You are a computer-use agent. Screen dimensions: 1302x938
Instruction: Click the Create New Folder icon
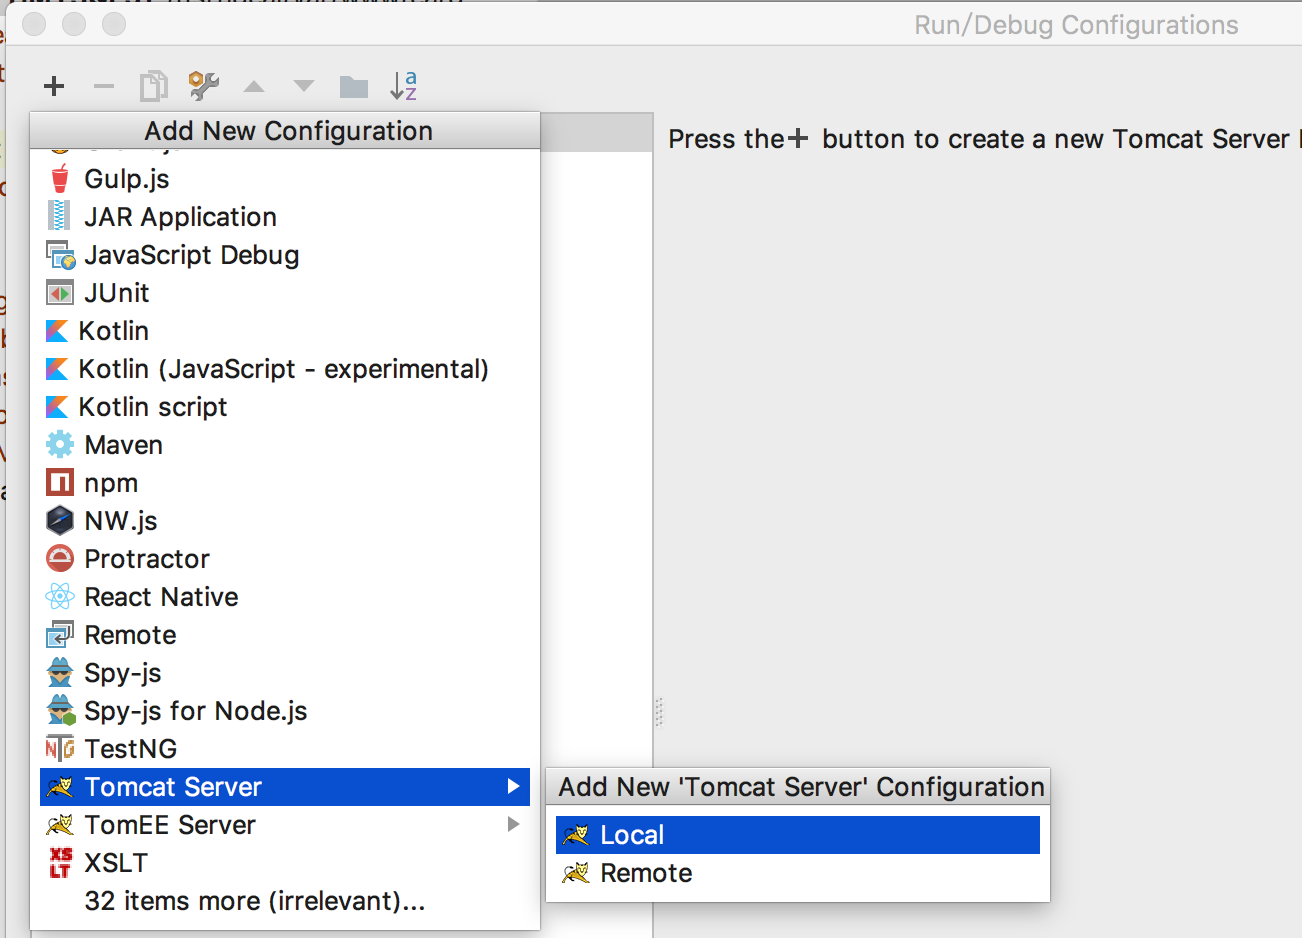354,87
